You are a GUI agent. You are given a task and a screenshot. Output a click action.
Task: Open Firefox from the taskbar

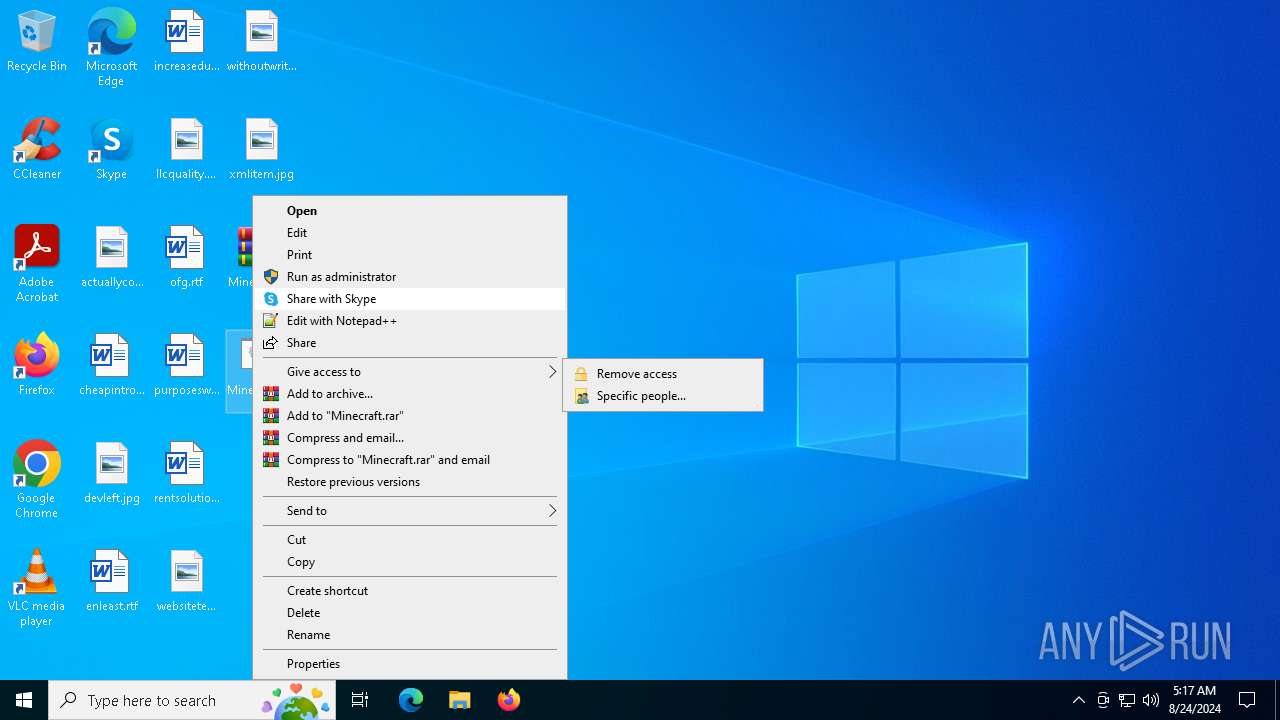pyautogui.click(x=508, y=700)
